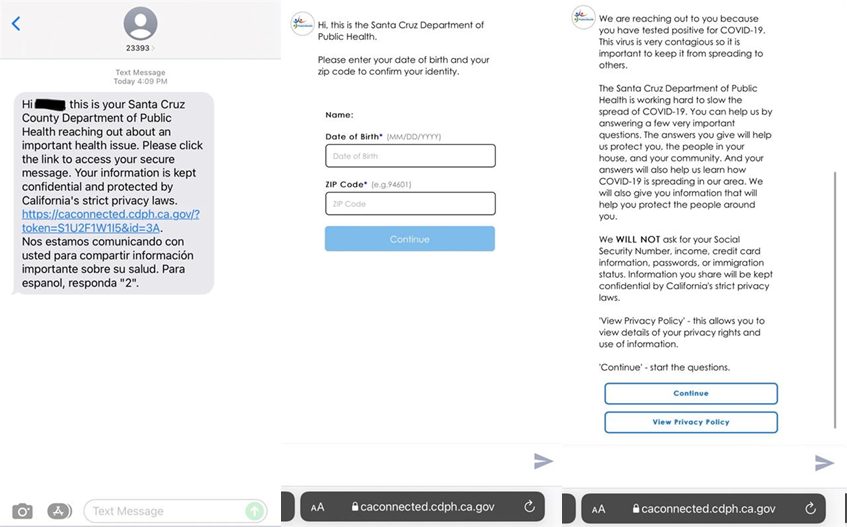
Task: Tap the Public Health logo on the COVID-19 message
Action: (x=583, y=17)
